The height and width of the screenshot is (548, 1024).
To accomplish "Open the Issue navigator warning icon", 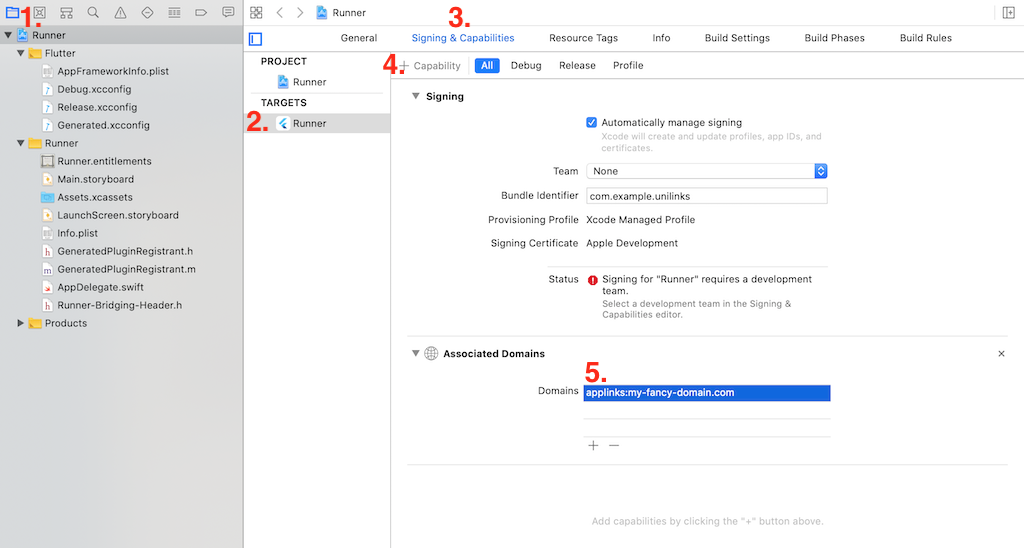I will coord(120,12).
